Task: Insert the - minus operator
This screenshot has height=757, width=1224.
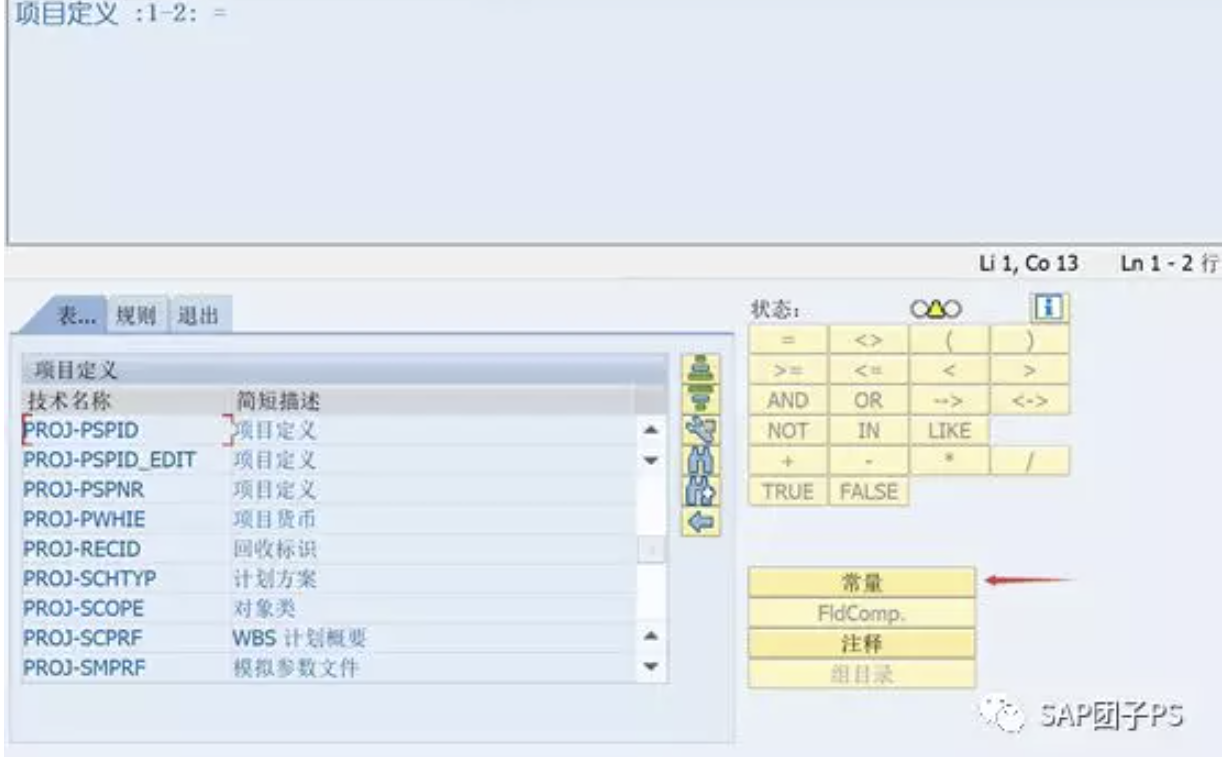Action: pos(869,461)
